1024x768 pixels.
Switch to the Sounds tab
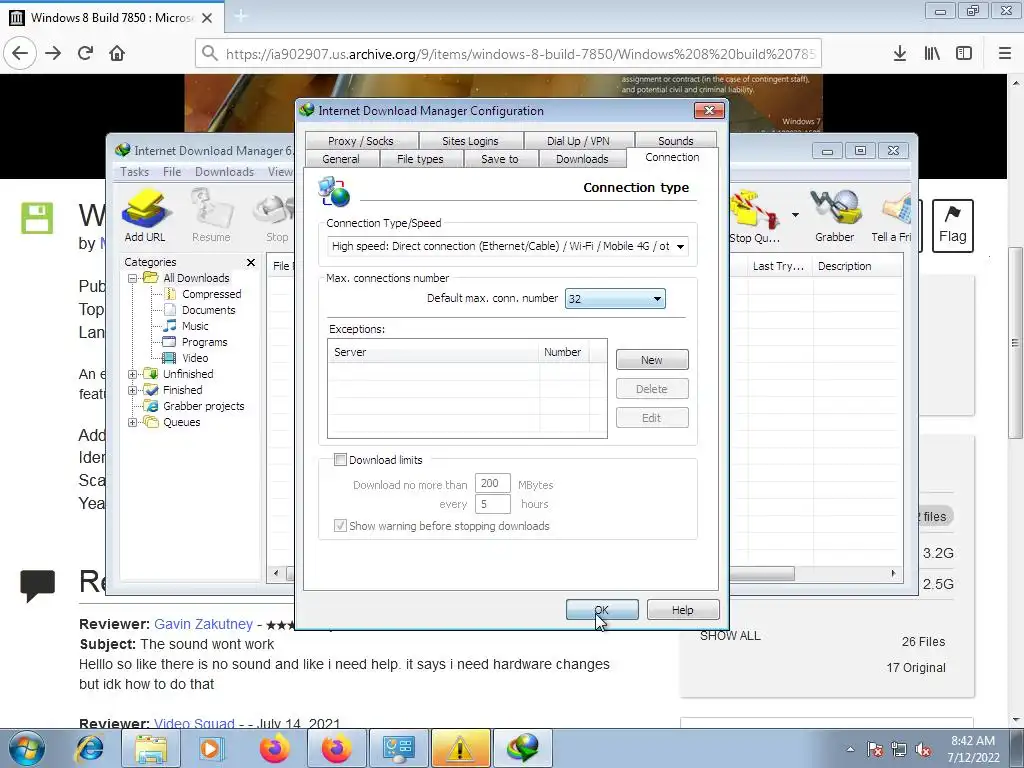coord(675,140)
